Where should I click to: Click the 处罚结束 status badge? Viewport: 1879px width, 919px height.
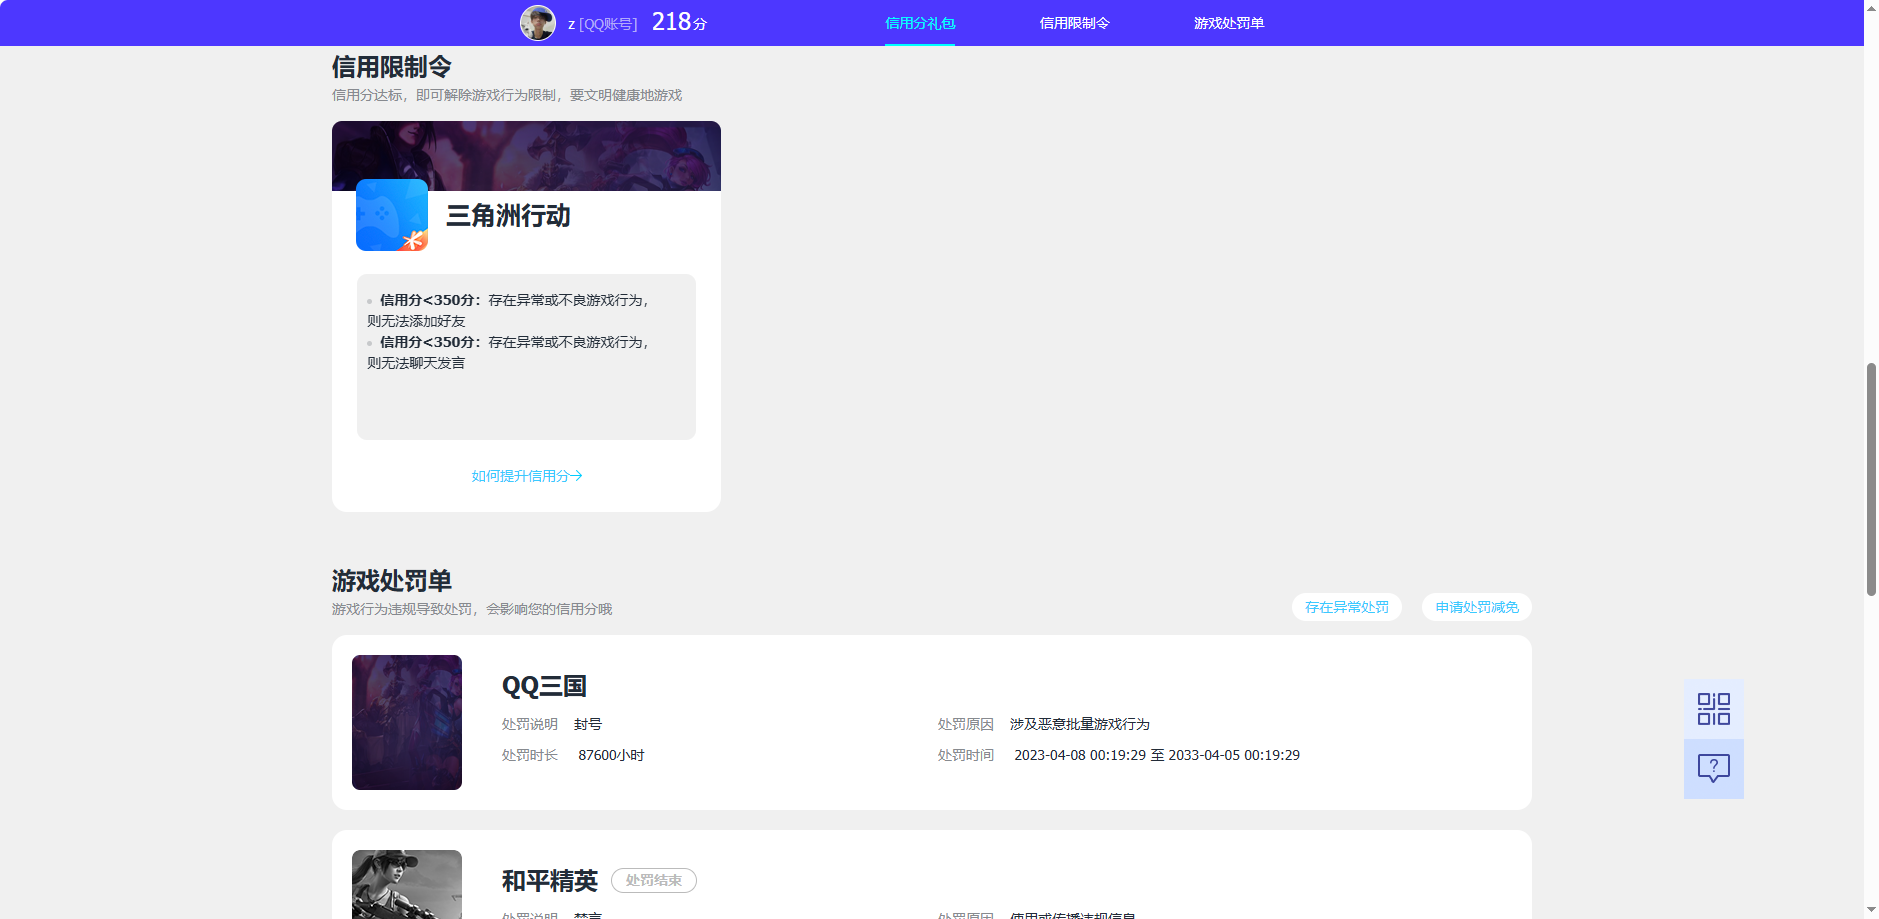click(x=654, y=881)
